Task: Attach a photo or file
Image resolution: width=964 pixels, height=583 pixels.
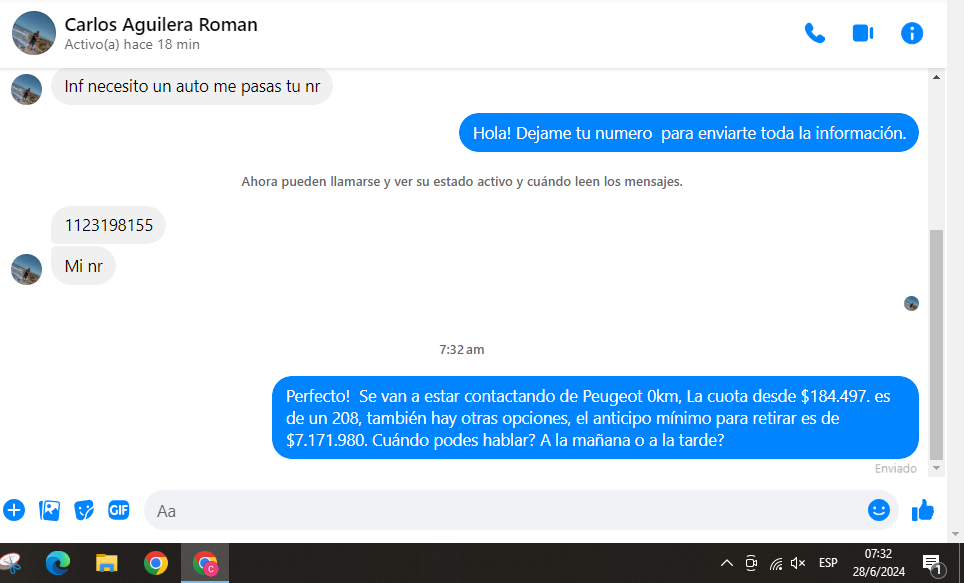Action: (49, 510)
